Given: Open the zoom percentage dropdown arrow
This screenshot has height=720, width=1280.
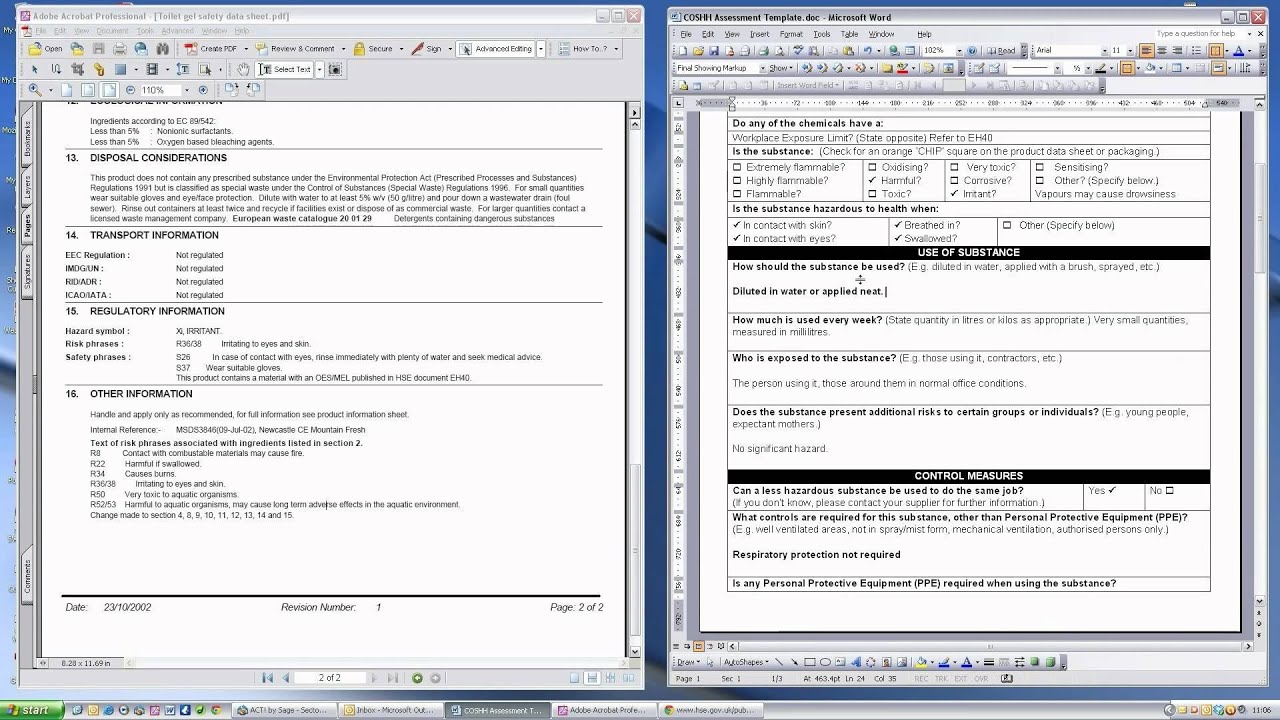Looking at the screenshot, I should pos(187,89).
